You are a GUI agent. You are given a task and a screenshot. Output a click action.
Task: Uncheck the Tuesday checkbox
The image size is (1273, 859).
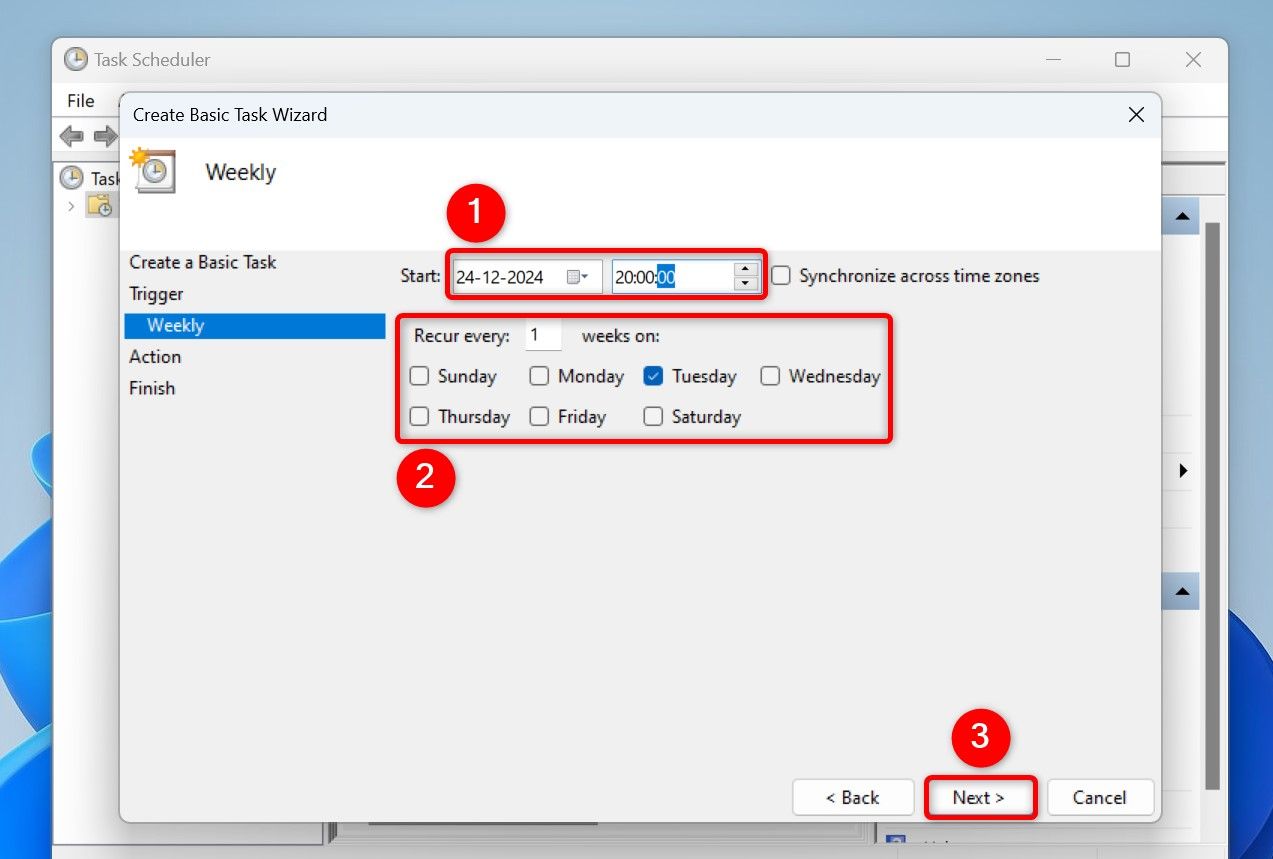coord(653,376)
